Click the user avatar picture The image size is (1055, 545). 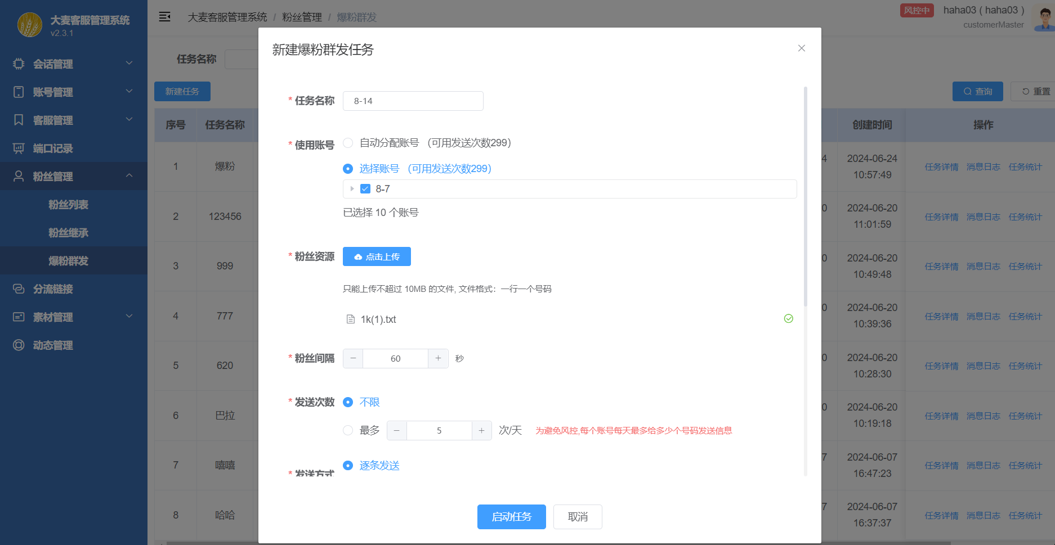pyautogui.click(x=1044, y=17)
